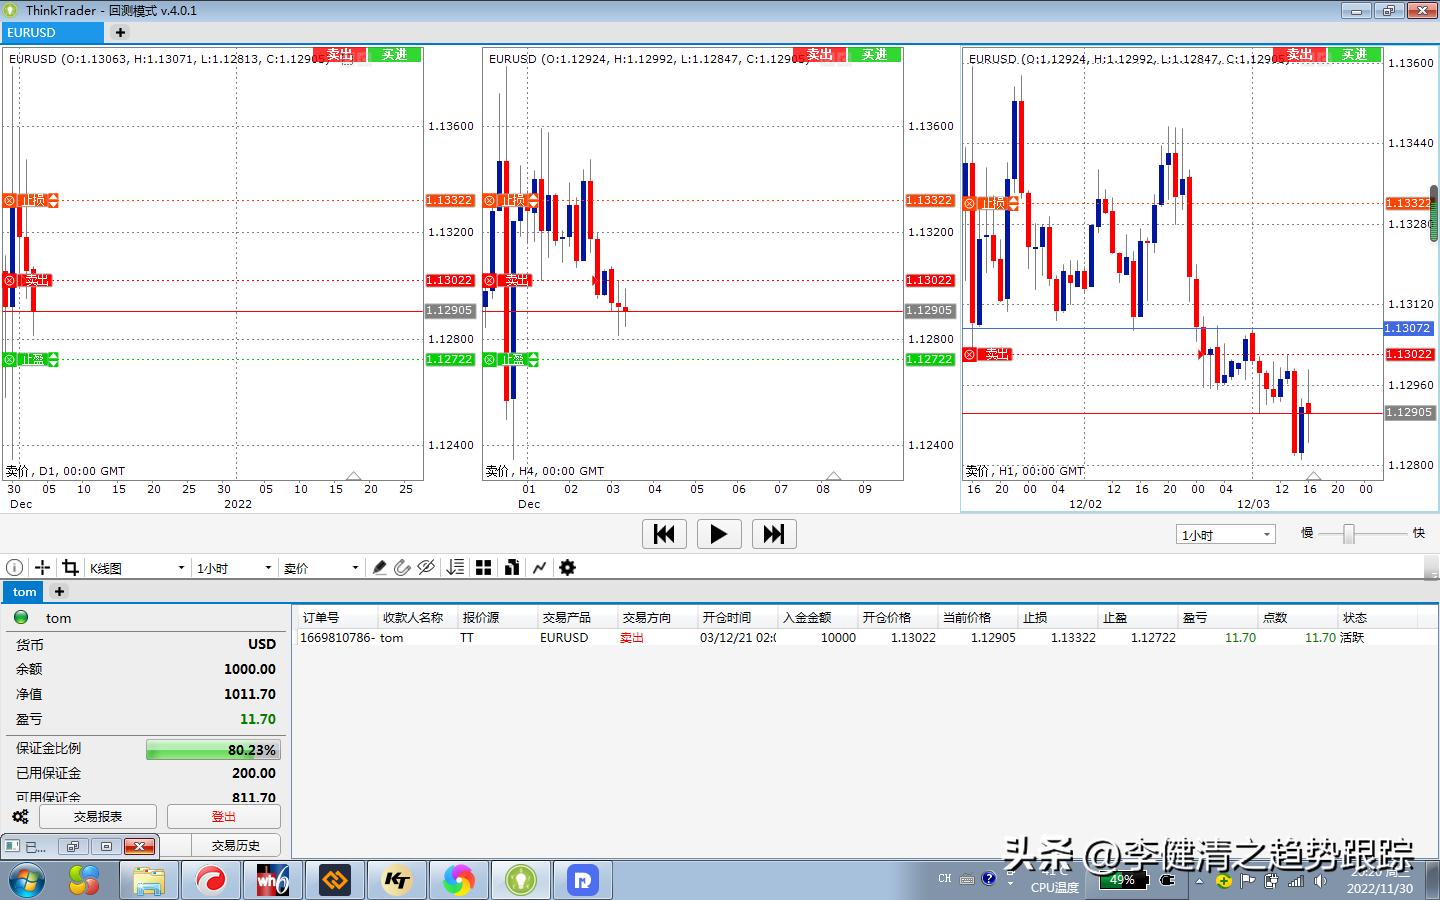The width and height of the screenshot is (1440, 900).
Task: Open the four-square chart layout icon
Action: [483, 567]
